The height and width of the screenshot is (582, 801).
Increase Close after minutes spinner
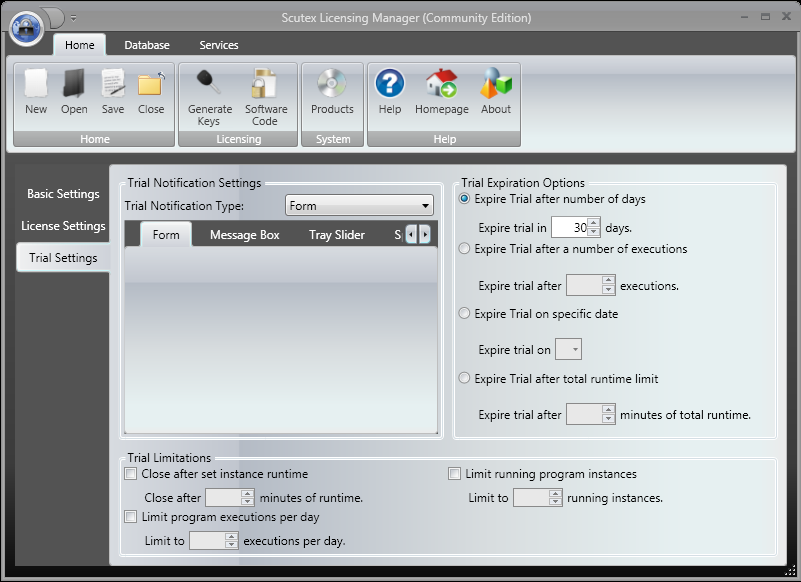click(x=247, y=493)
